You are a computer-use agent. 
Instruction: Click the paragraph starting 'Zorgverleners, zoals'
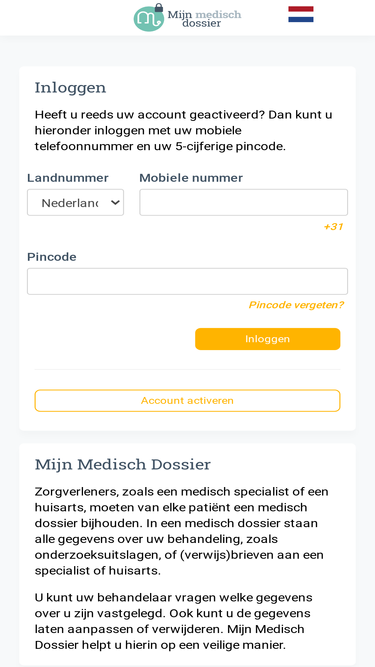tap(182, 531)
